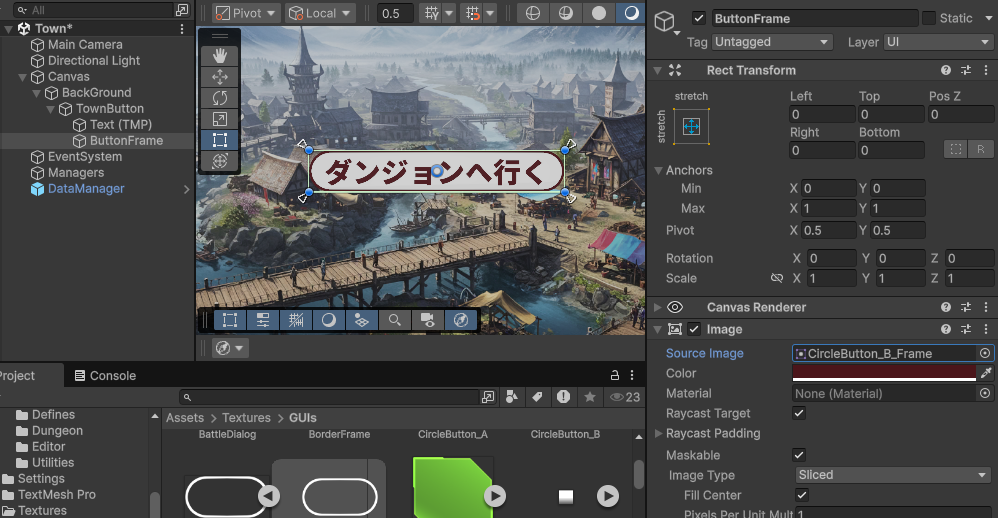Open the Tag dropdown showing Untagged

click(772, 42)
